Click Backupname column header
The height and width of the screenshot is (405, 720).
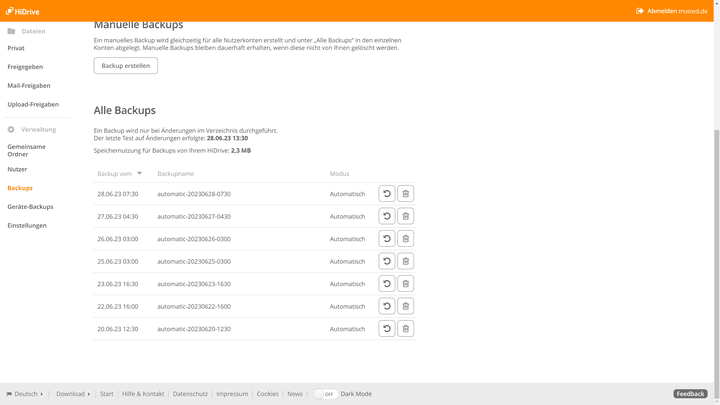175,174
